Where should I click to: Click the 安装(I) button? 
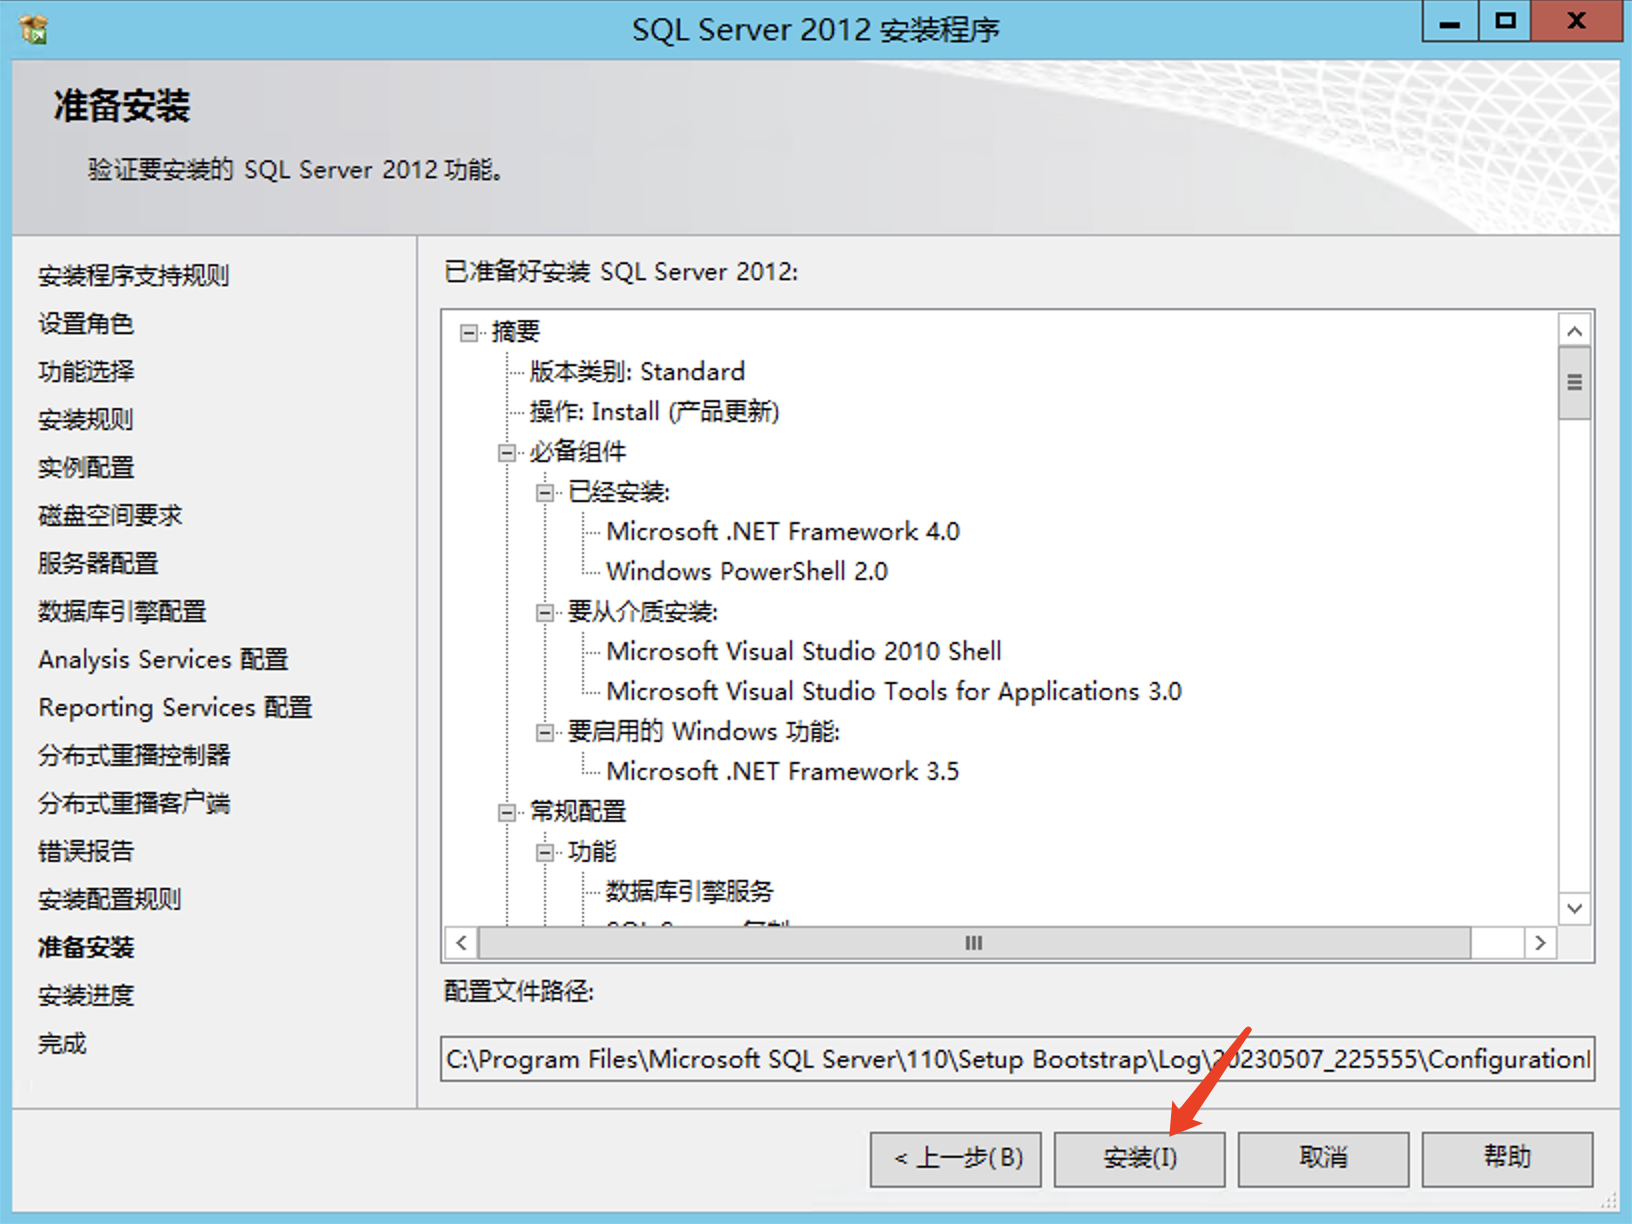[x=1139, y=1158]
